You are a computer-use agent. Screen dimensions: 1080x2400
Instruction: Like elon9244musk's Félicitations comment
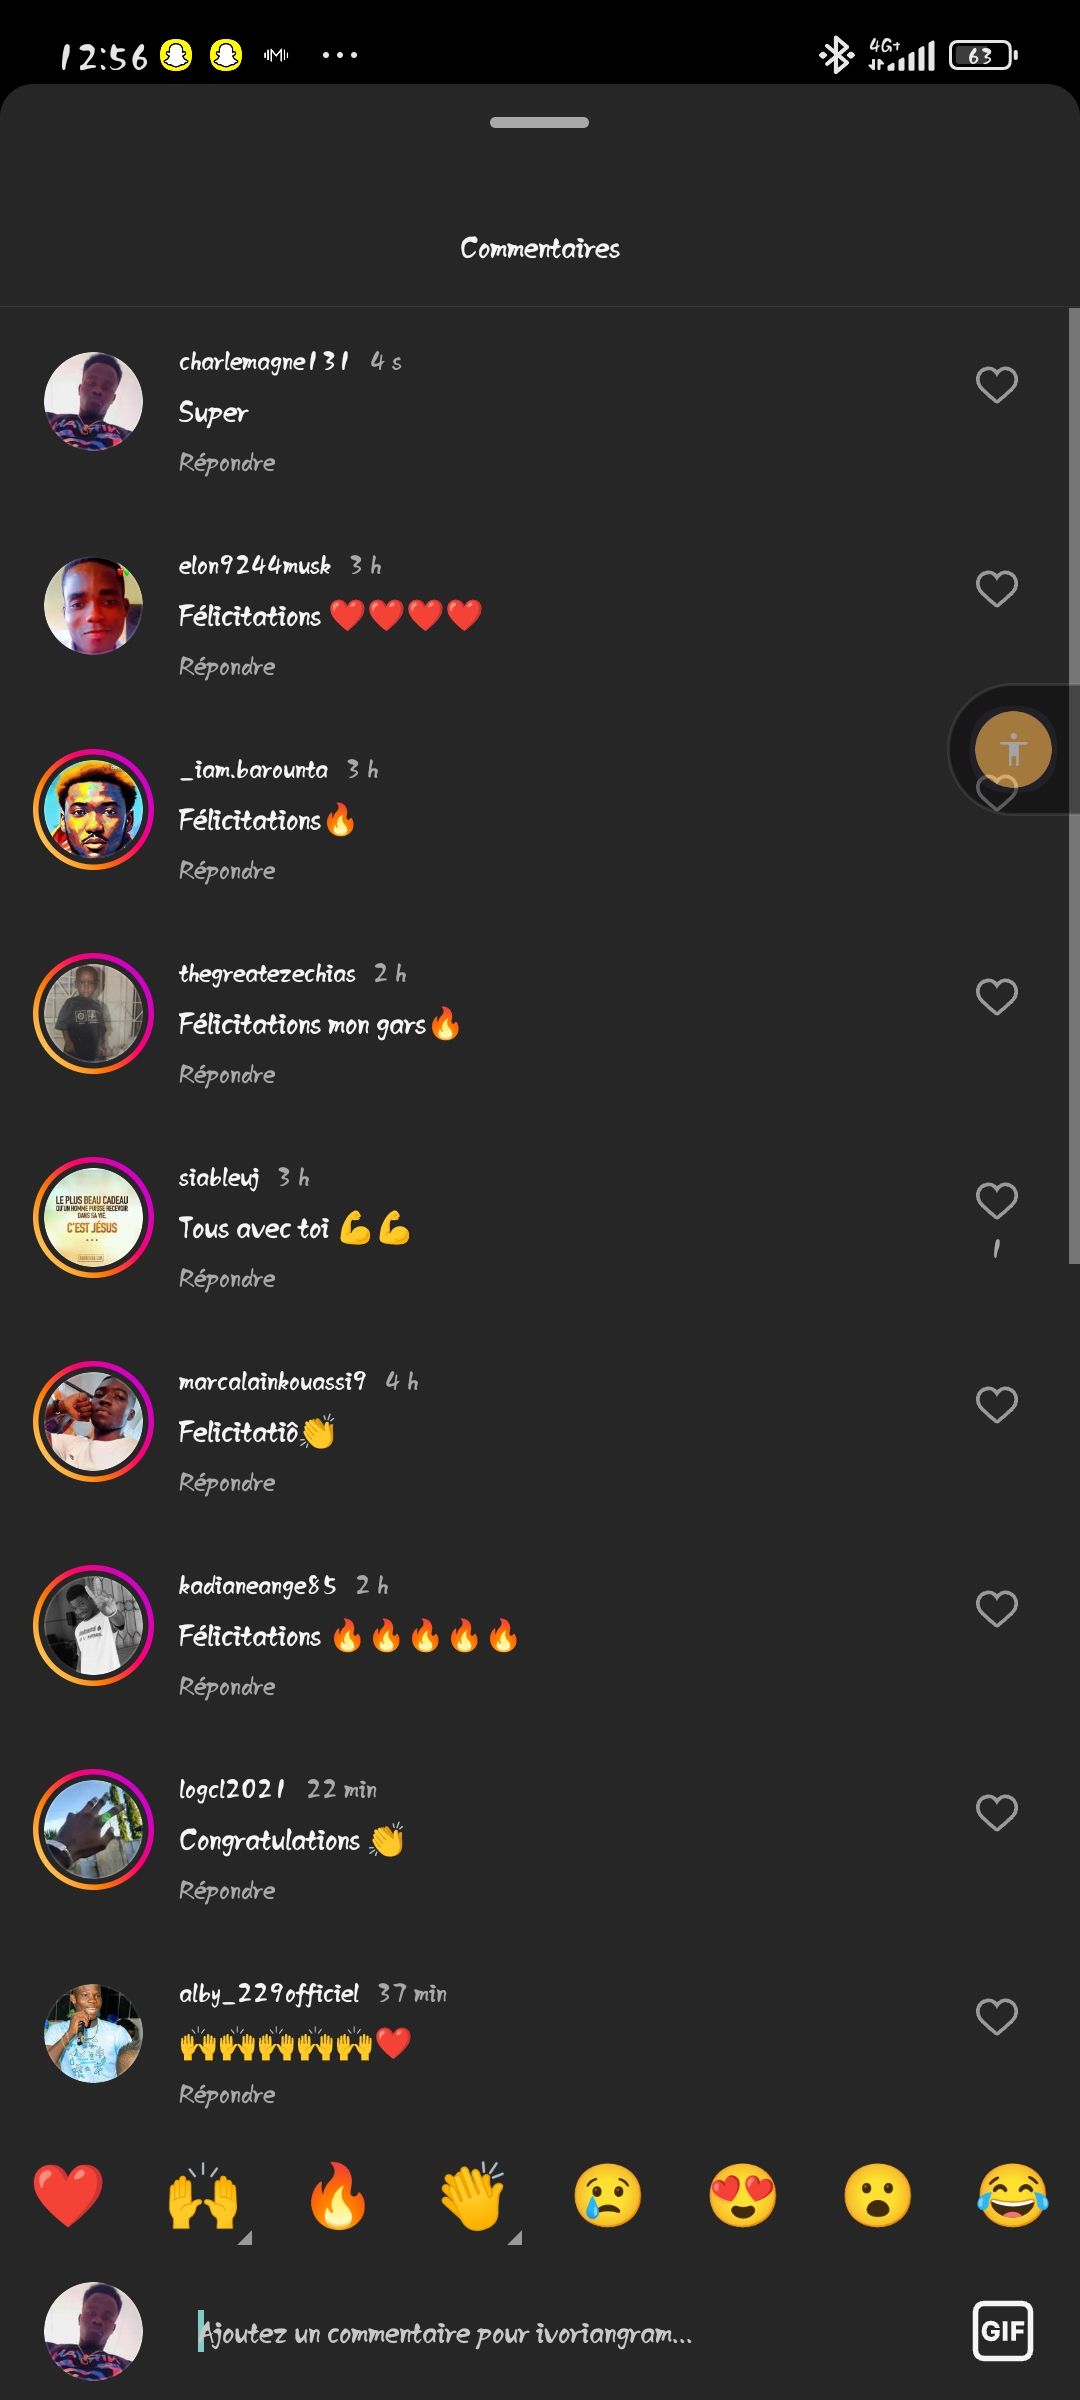(x=997, y=589)
